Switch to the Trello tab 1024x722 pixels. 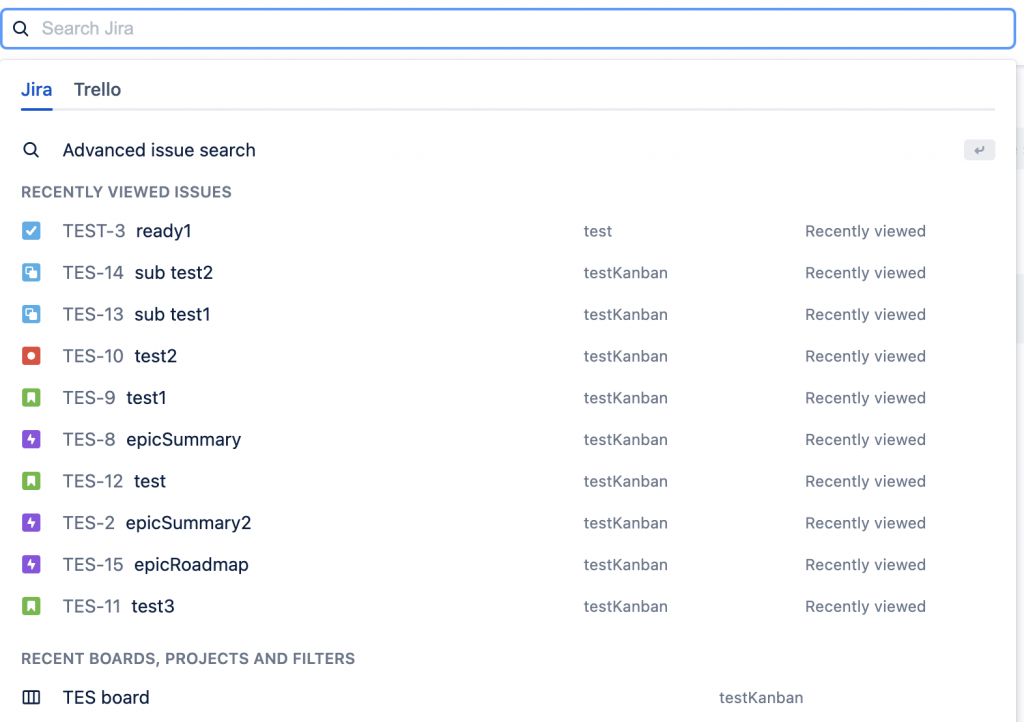(97, 90)
